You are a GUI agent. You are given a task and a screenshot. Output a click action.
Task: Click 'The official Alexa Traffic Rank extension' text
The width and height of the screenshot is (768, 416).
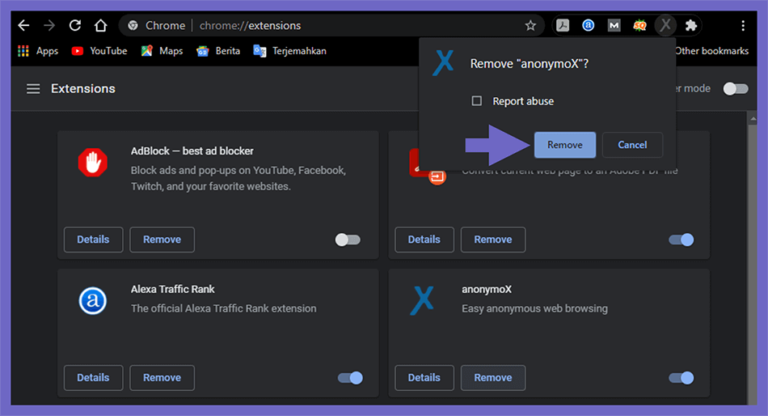pos(224,309)
